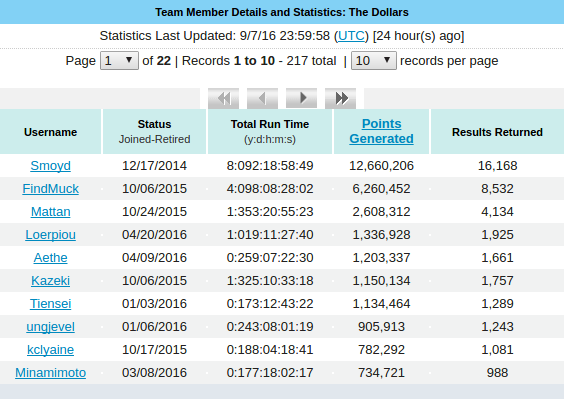Screen dimensions: 564x399
Task: Jump to the last page of records
Action: click(340, 98)
